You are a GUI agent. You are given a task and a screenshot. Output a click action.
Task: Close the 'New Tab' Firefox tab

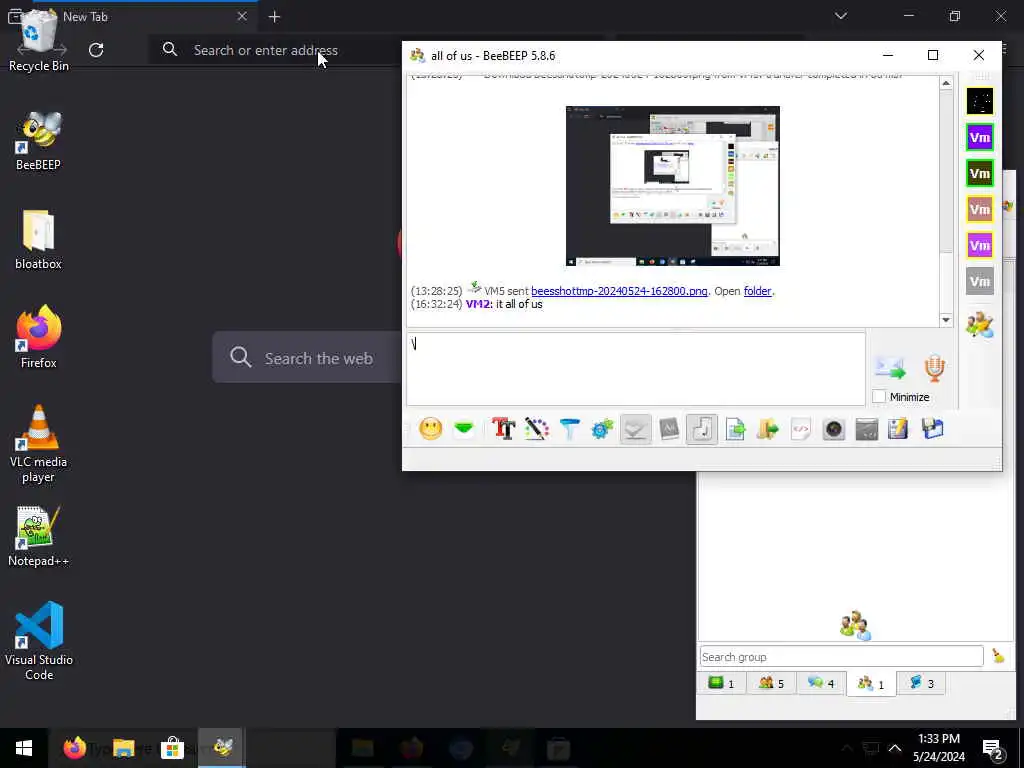pos(242,16)
